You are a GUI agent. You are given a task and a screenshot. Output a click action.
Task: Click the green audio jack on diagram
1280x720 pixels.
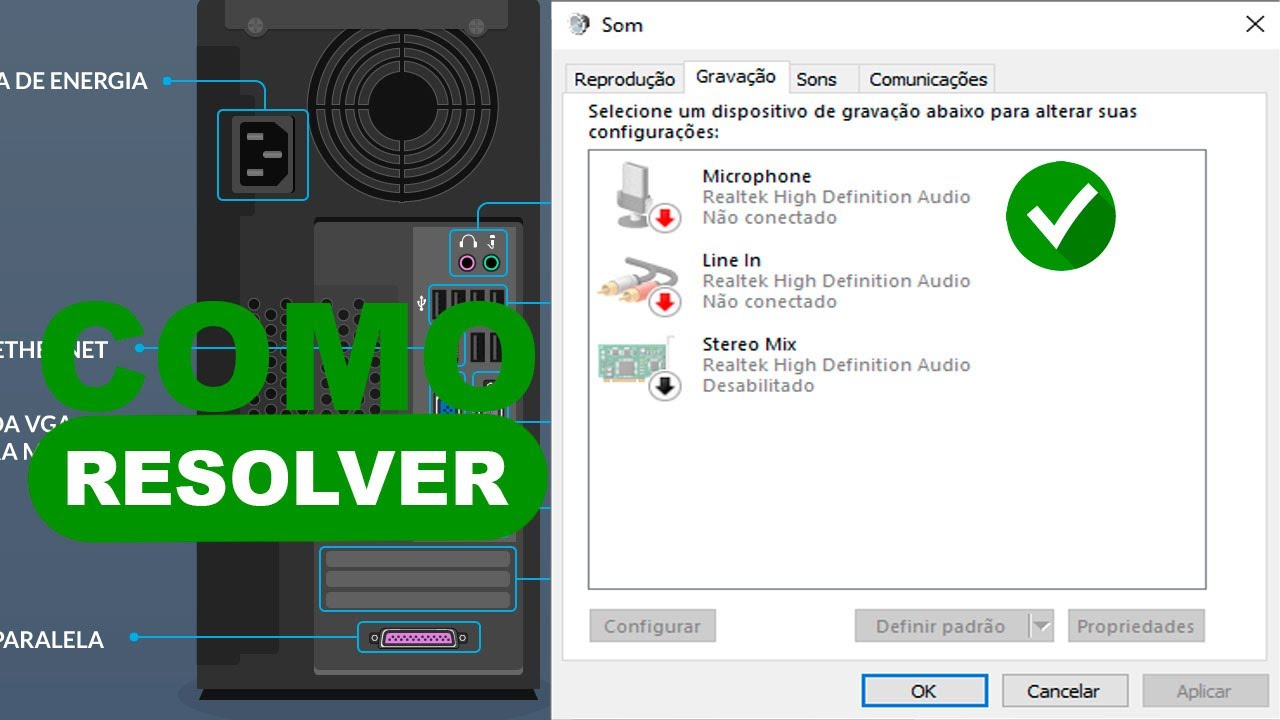(x=491, y=264)
